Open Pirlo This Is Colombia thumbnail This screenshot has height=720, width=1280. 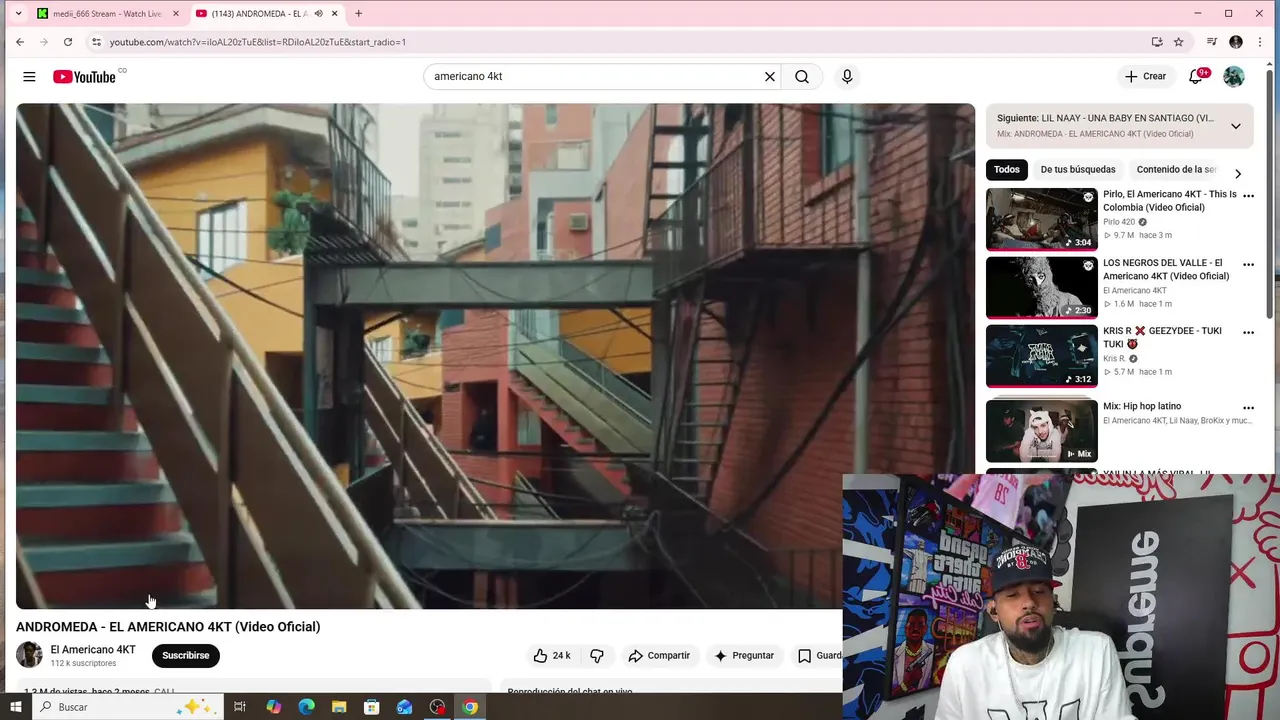point(1042,219)
